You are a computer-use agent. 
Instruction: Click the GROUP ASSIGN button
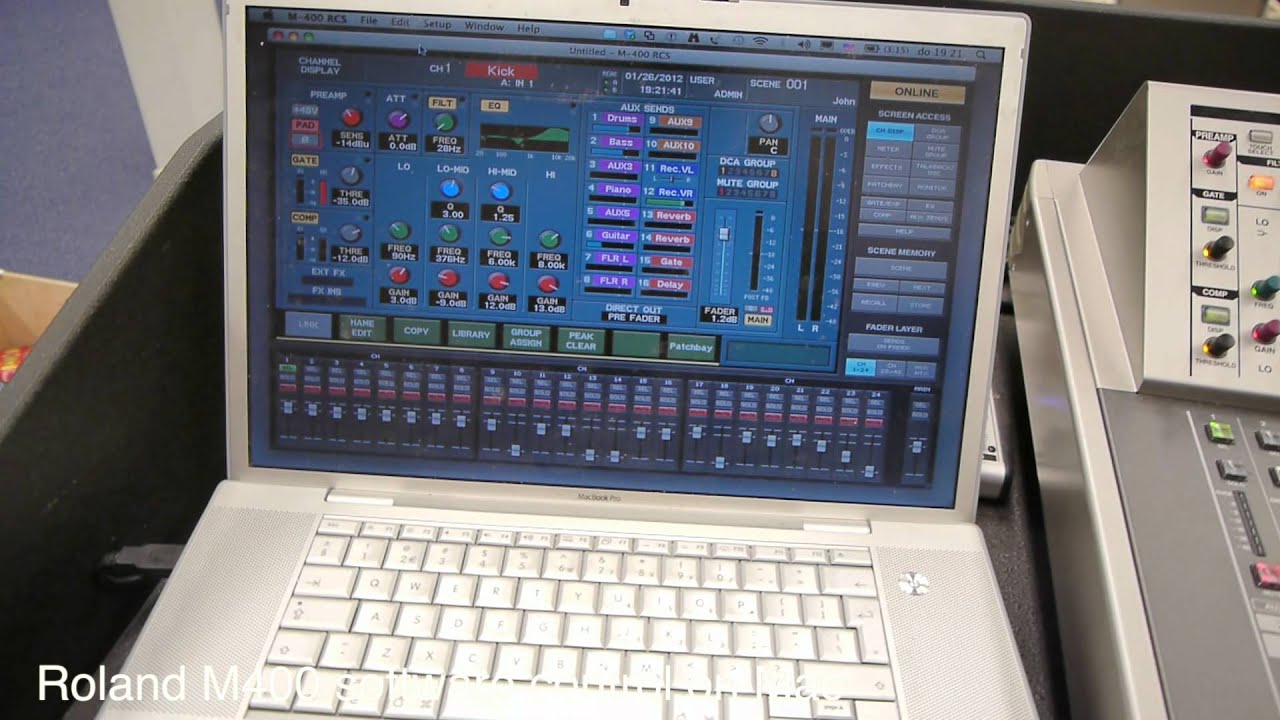[525, 337]
